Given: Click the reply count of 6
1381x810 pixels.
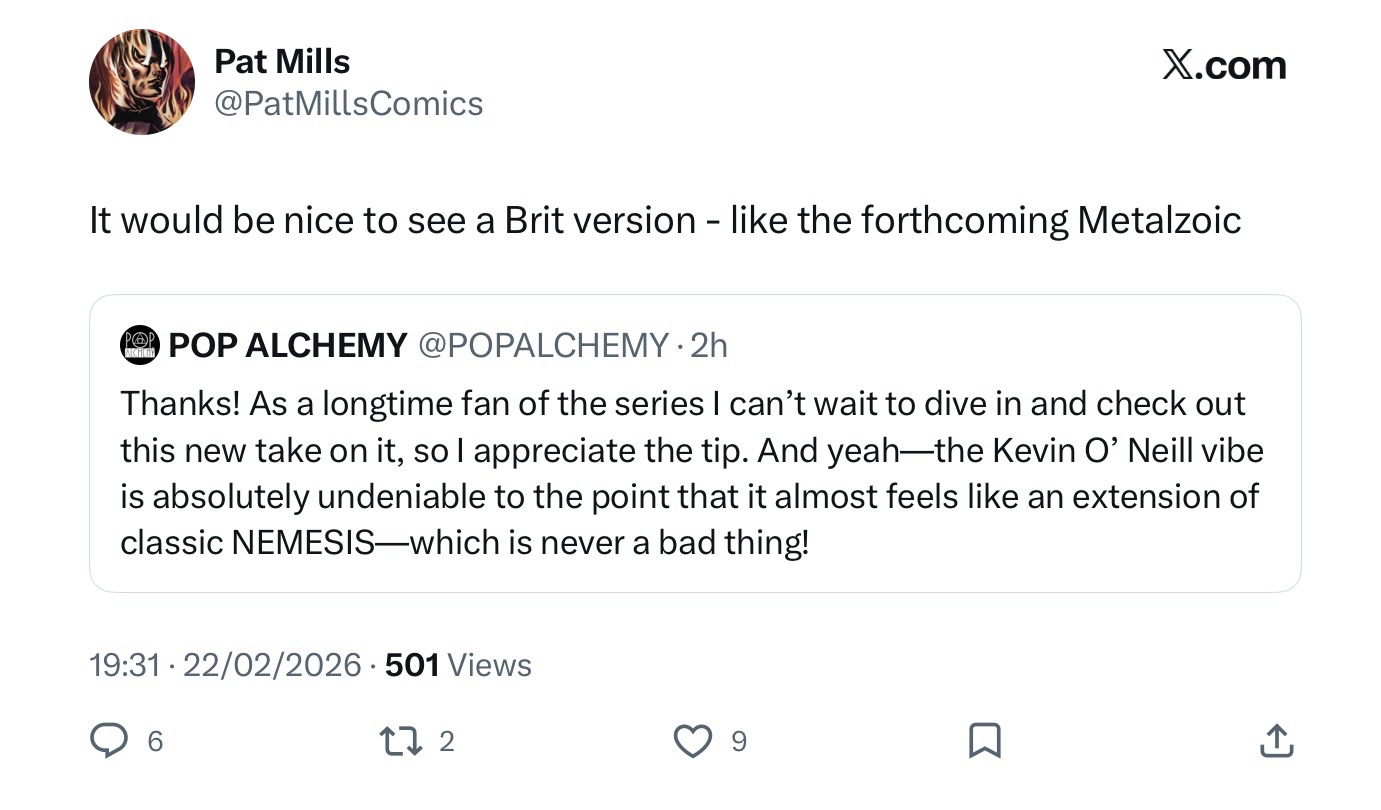Looking at the screenshot, I should pos(155,741).
